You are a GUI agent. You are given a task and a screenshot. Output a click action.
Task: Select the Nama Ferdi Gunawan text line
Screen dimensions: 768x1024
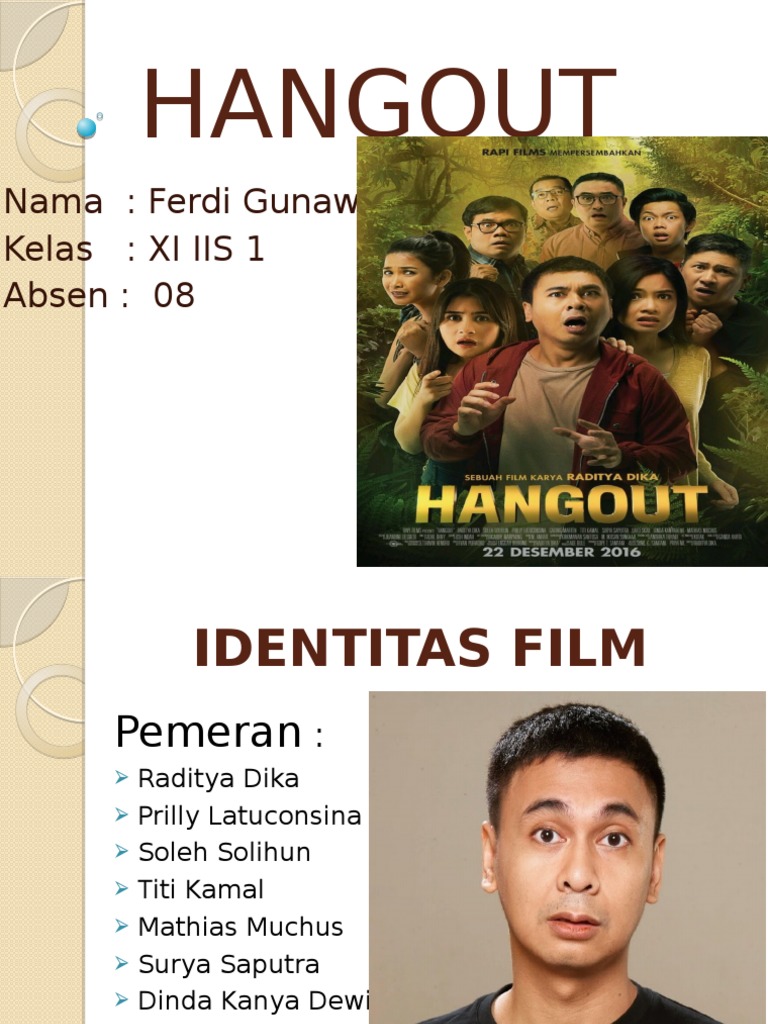pos(180,201)
